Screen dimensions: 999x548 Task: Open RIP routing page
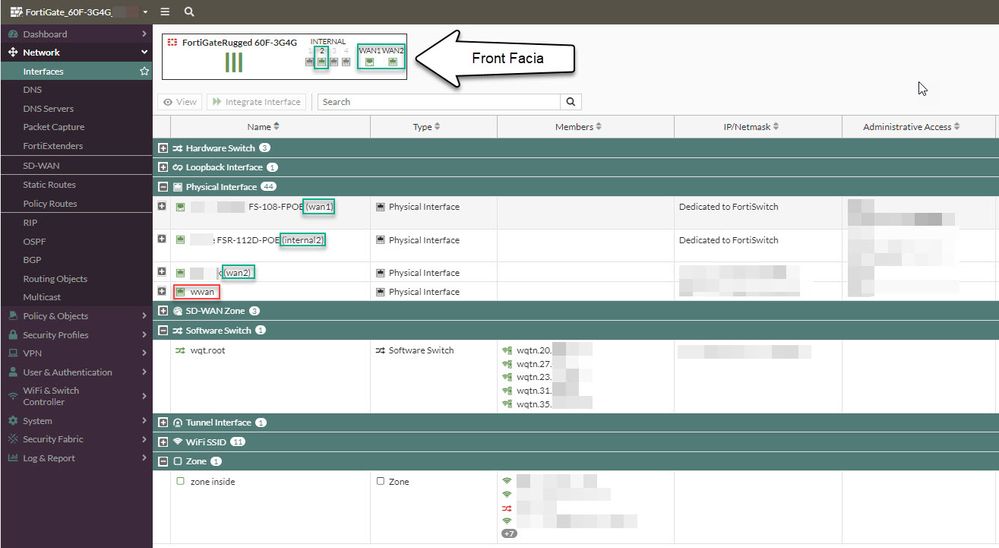point(30,223)
